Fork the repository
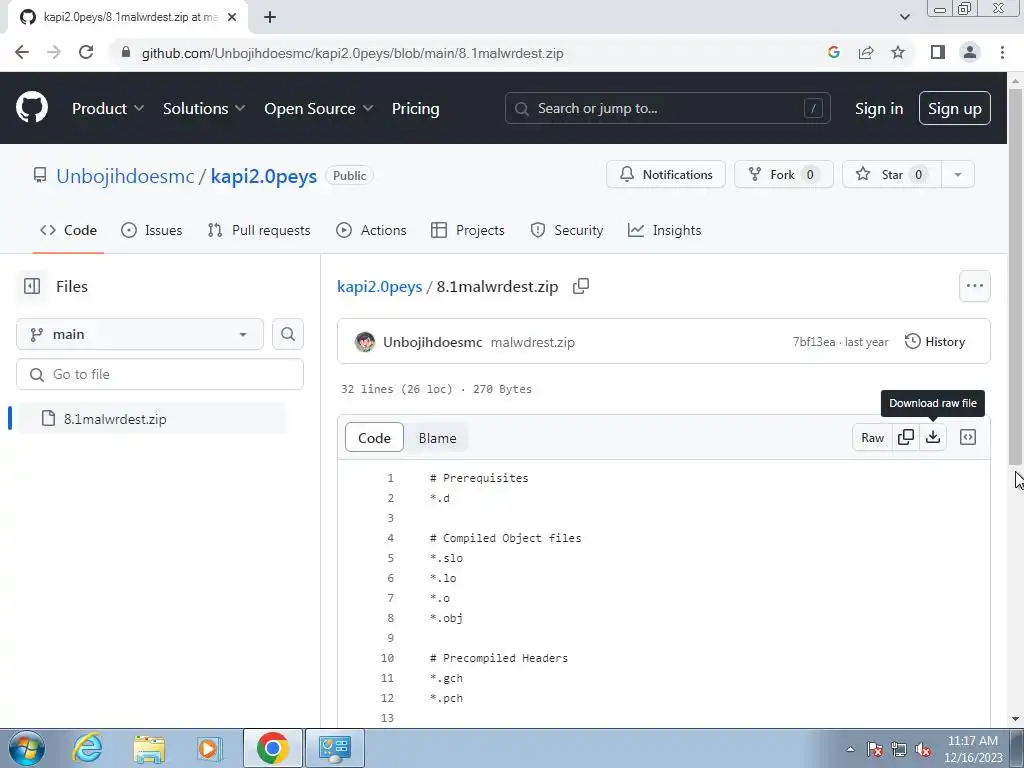Screen dimensions: 1024x768 (x=783, y=174)
